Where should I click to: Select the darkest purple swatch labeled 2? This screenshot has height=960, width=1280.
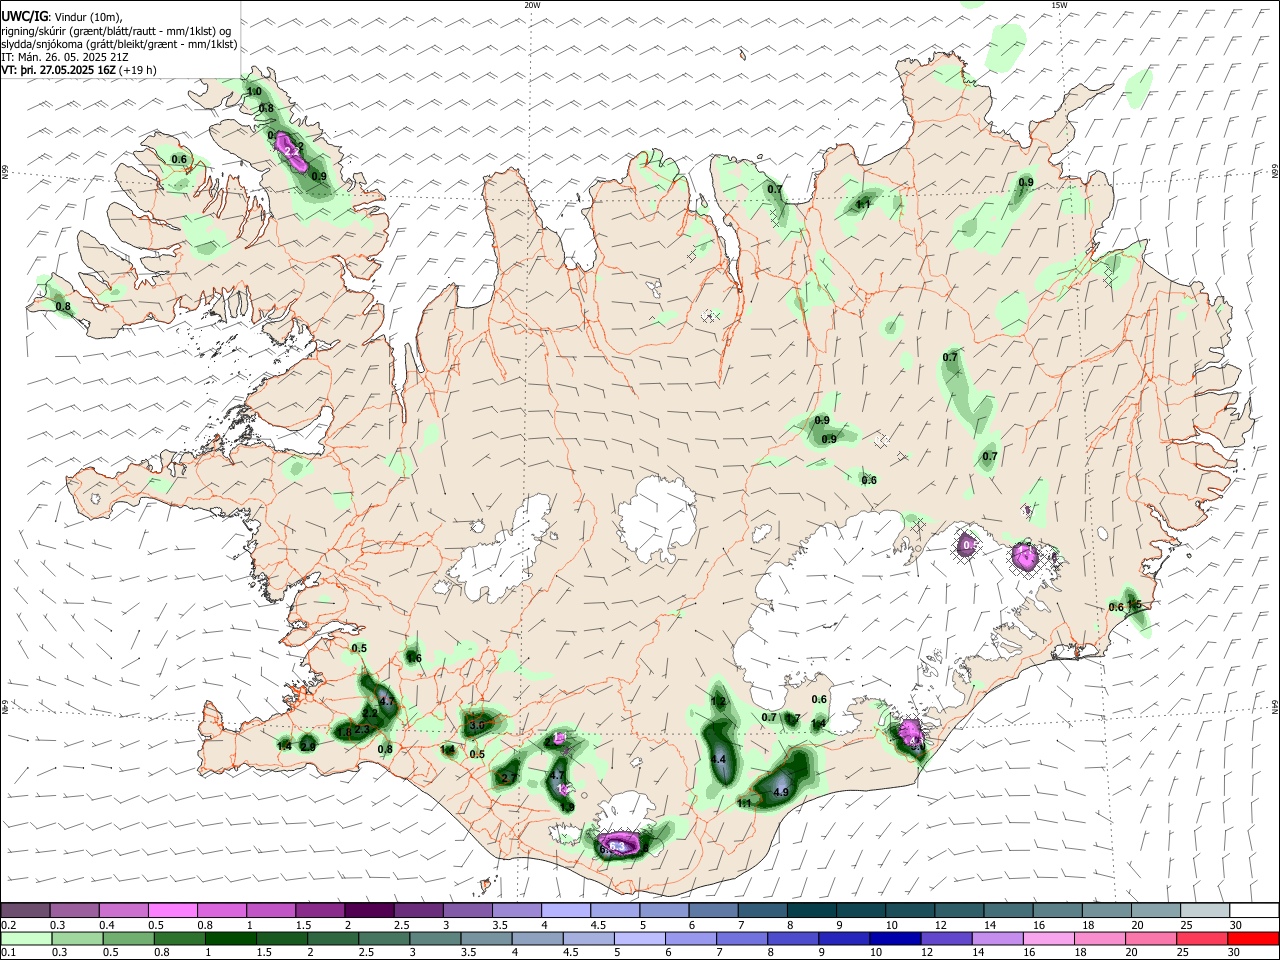pyautogui.click(x=369, y=911)
